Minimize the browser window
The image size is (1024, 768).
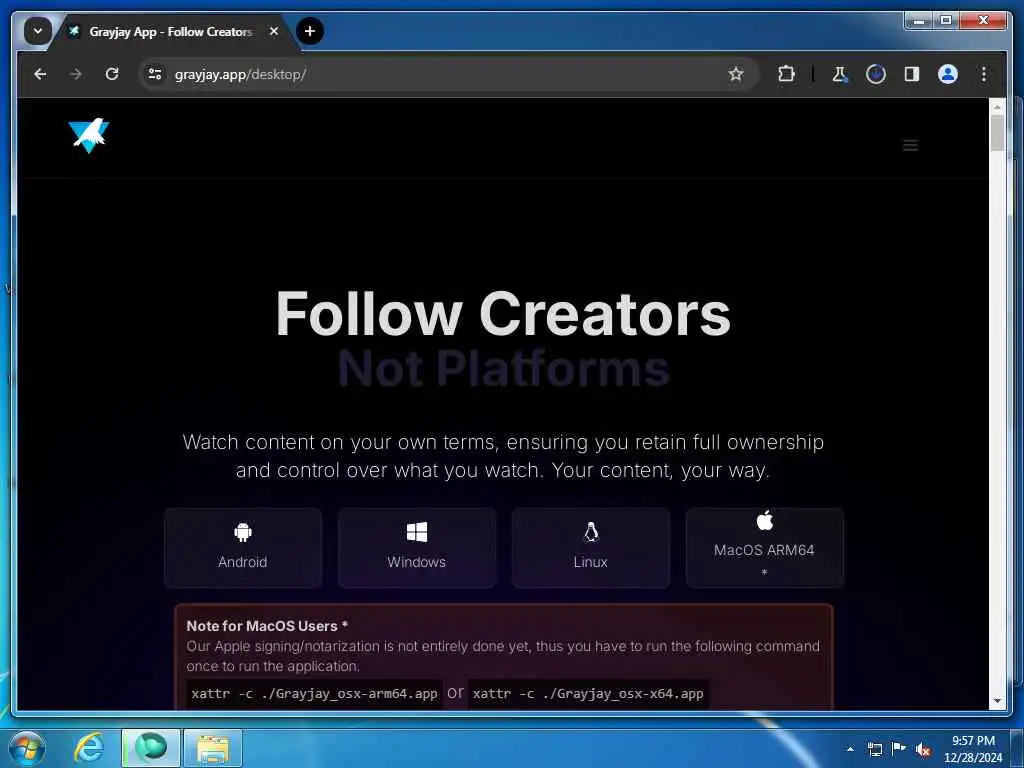[919, 21]
